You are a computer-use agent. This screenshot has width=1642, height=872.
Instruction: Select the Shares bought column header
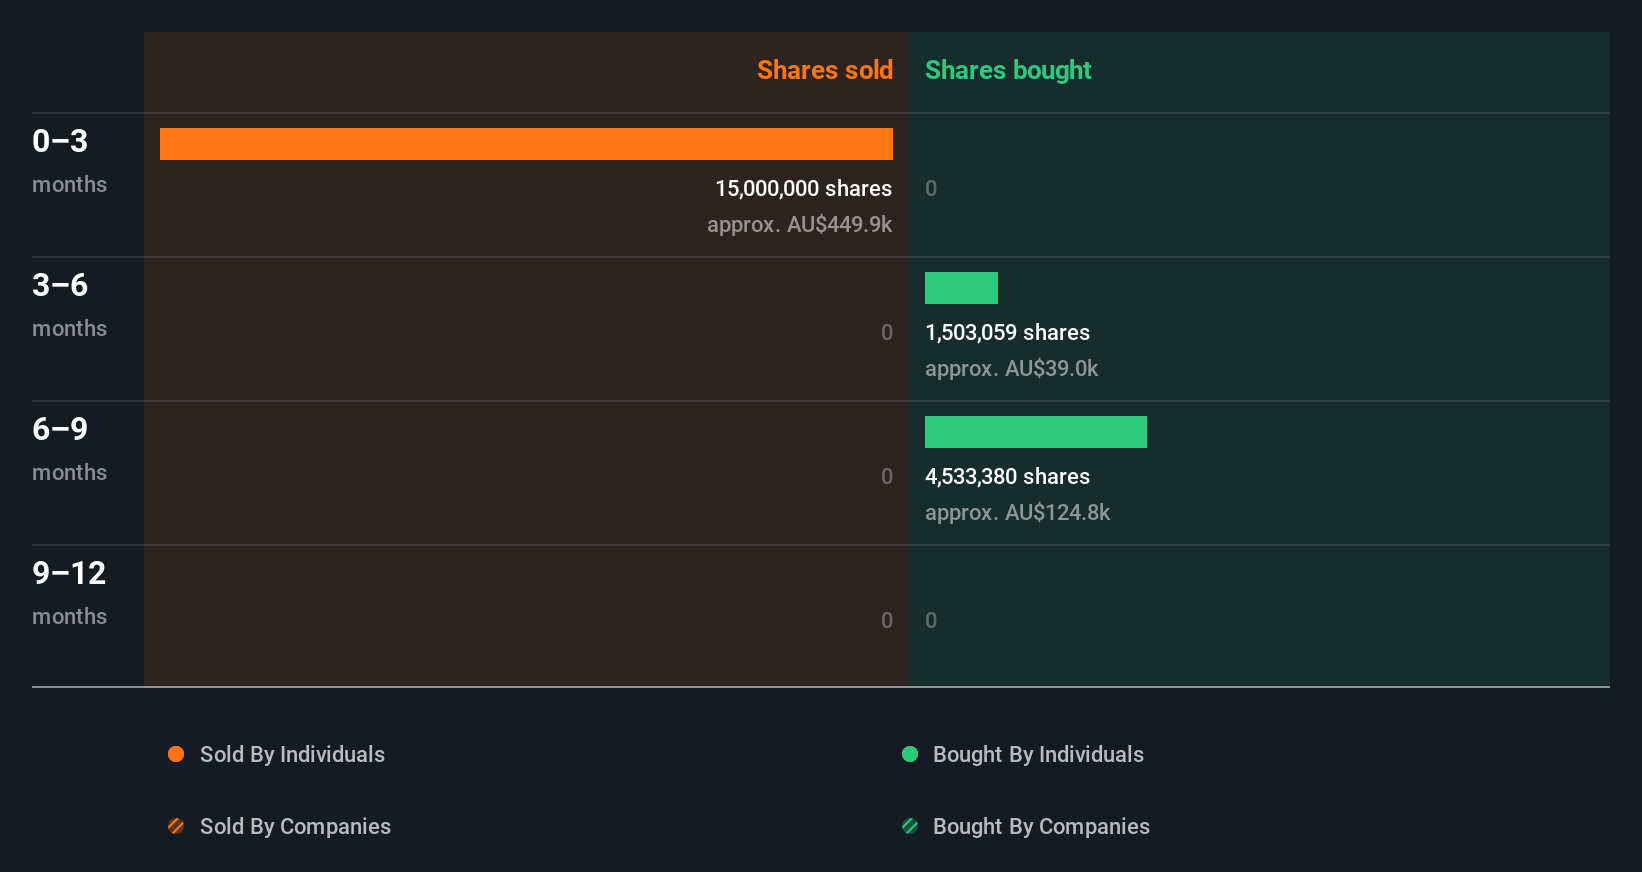click(1007, 70)
